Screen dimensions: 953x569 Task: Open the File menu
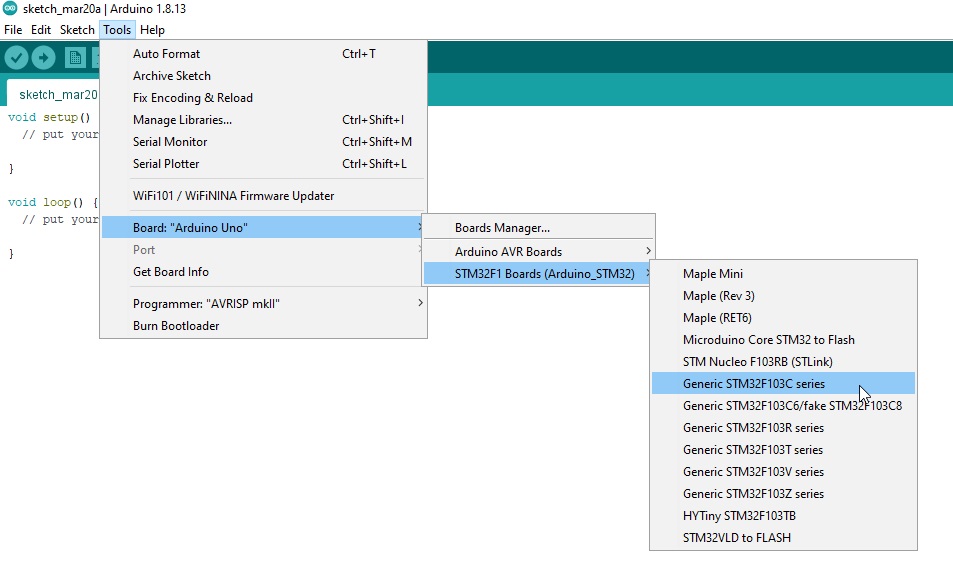[13, 30]
